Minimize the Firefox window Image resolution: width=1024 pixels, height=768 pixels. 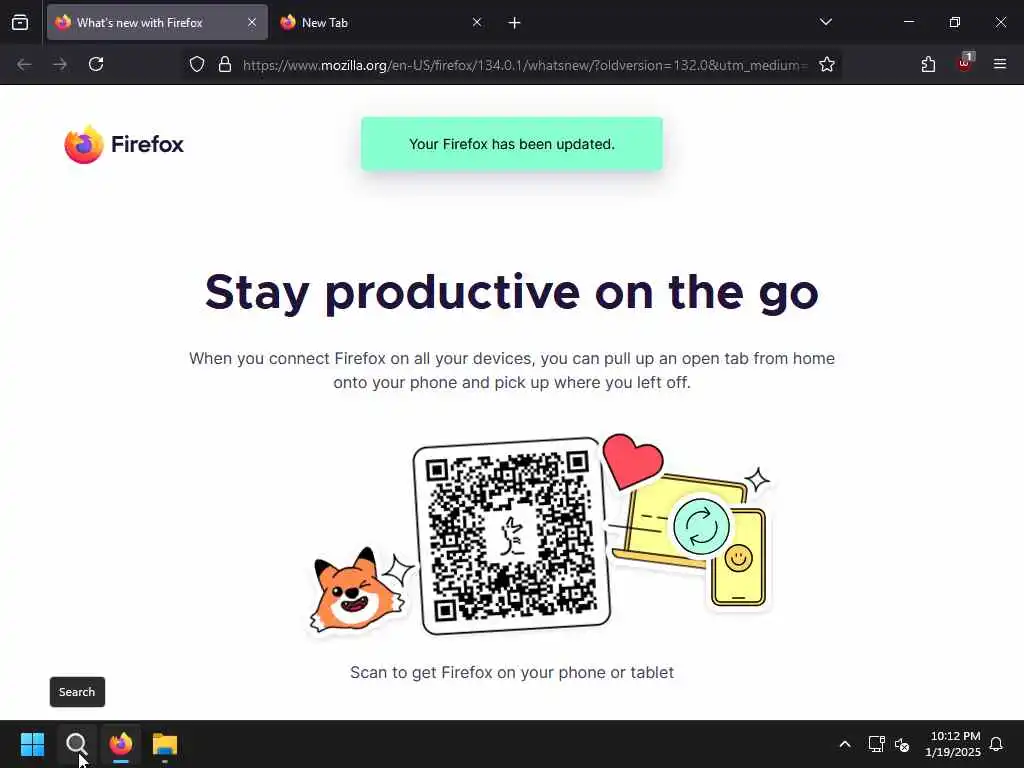pos(908,22)
